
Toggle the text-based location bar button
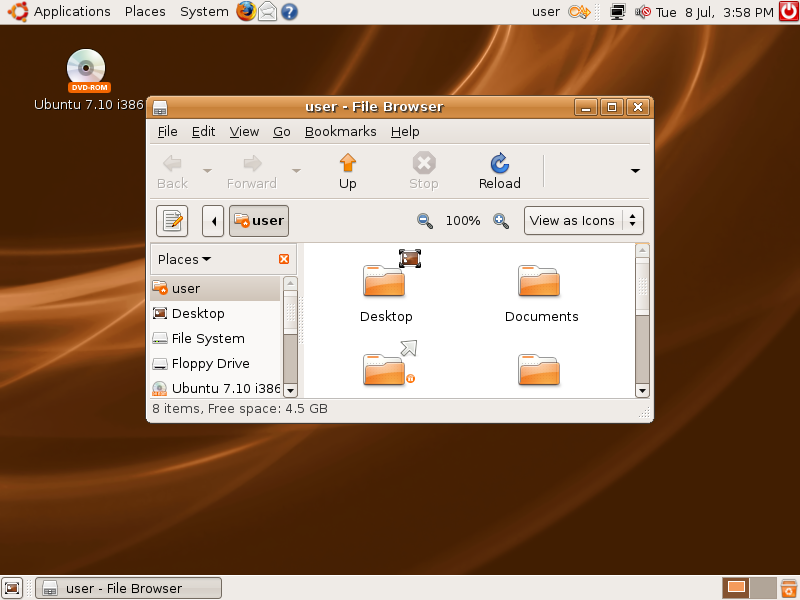coord(172,221)
